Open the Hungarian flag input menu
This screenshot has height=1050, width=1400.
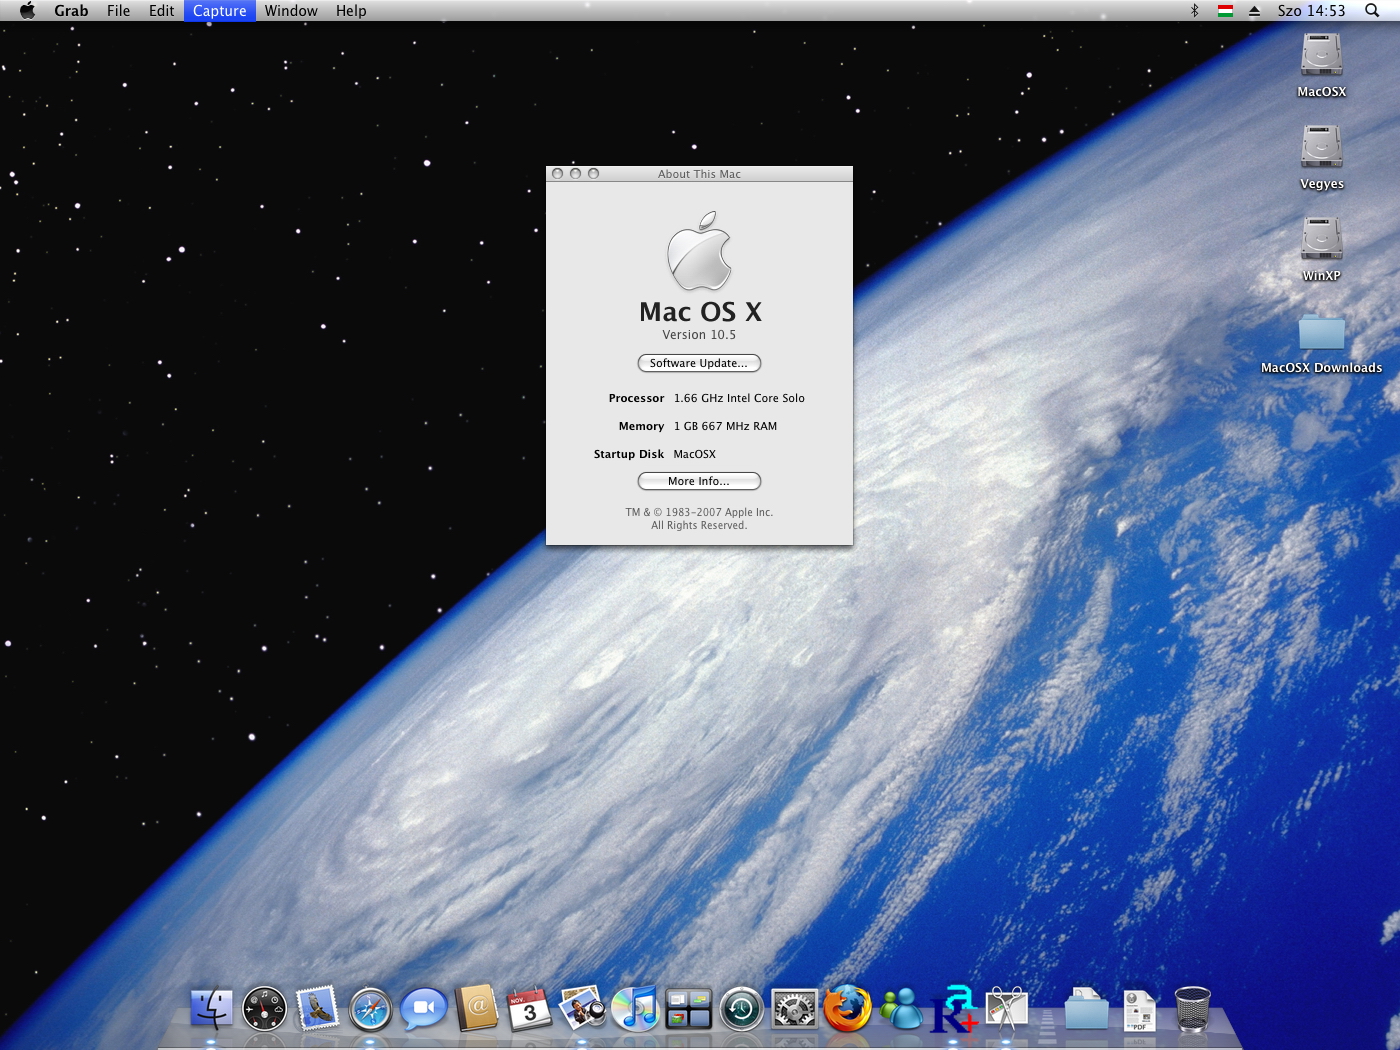(1225, 10)
